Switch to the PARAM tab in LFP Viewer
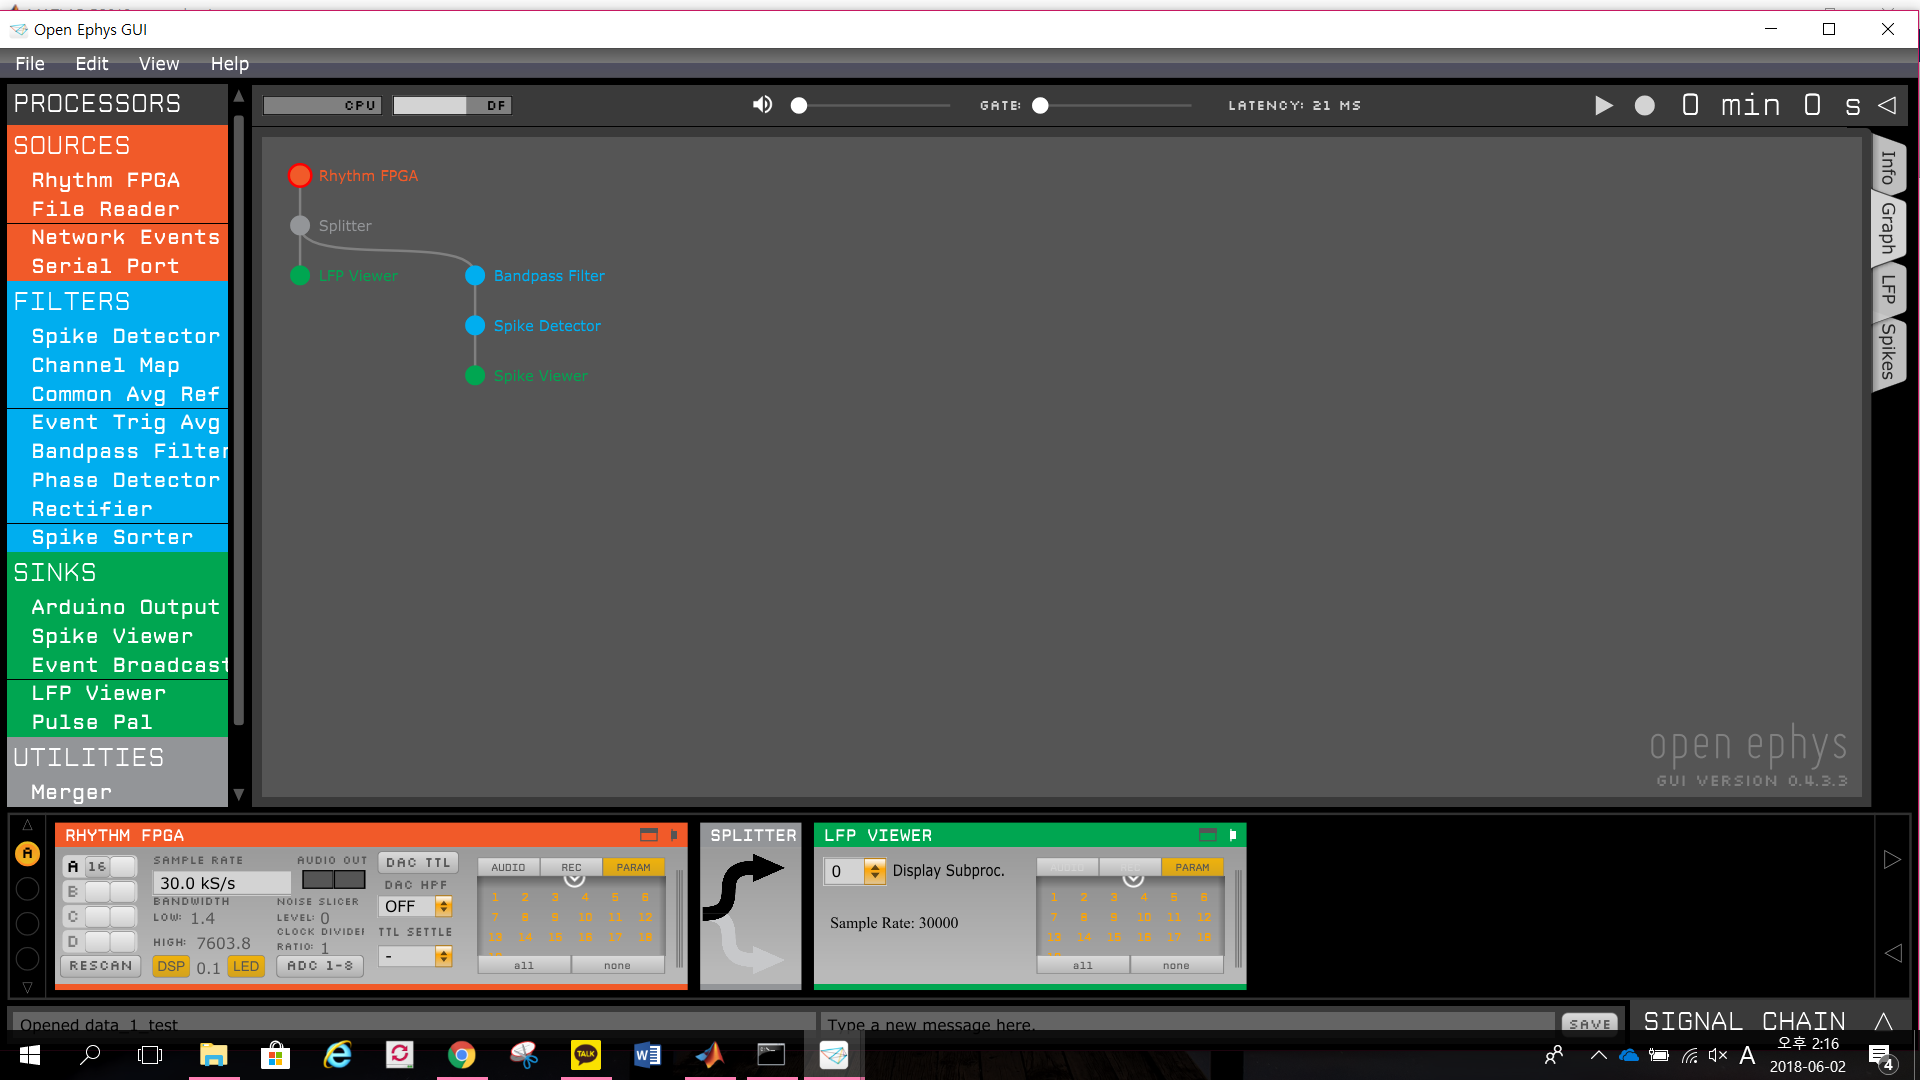 (1194, 866)
